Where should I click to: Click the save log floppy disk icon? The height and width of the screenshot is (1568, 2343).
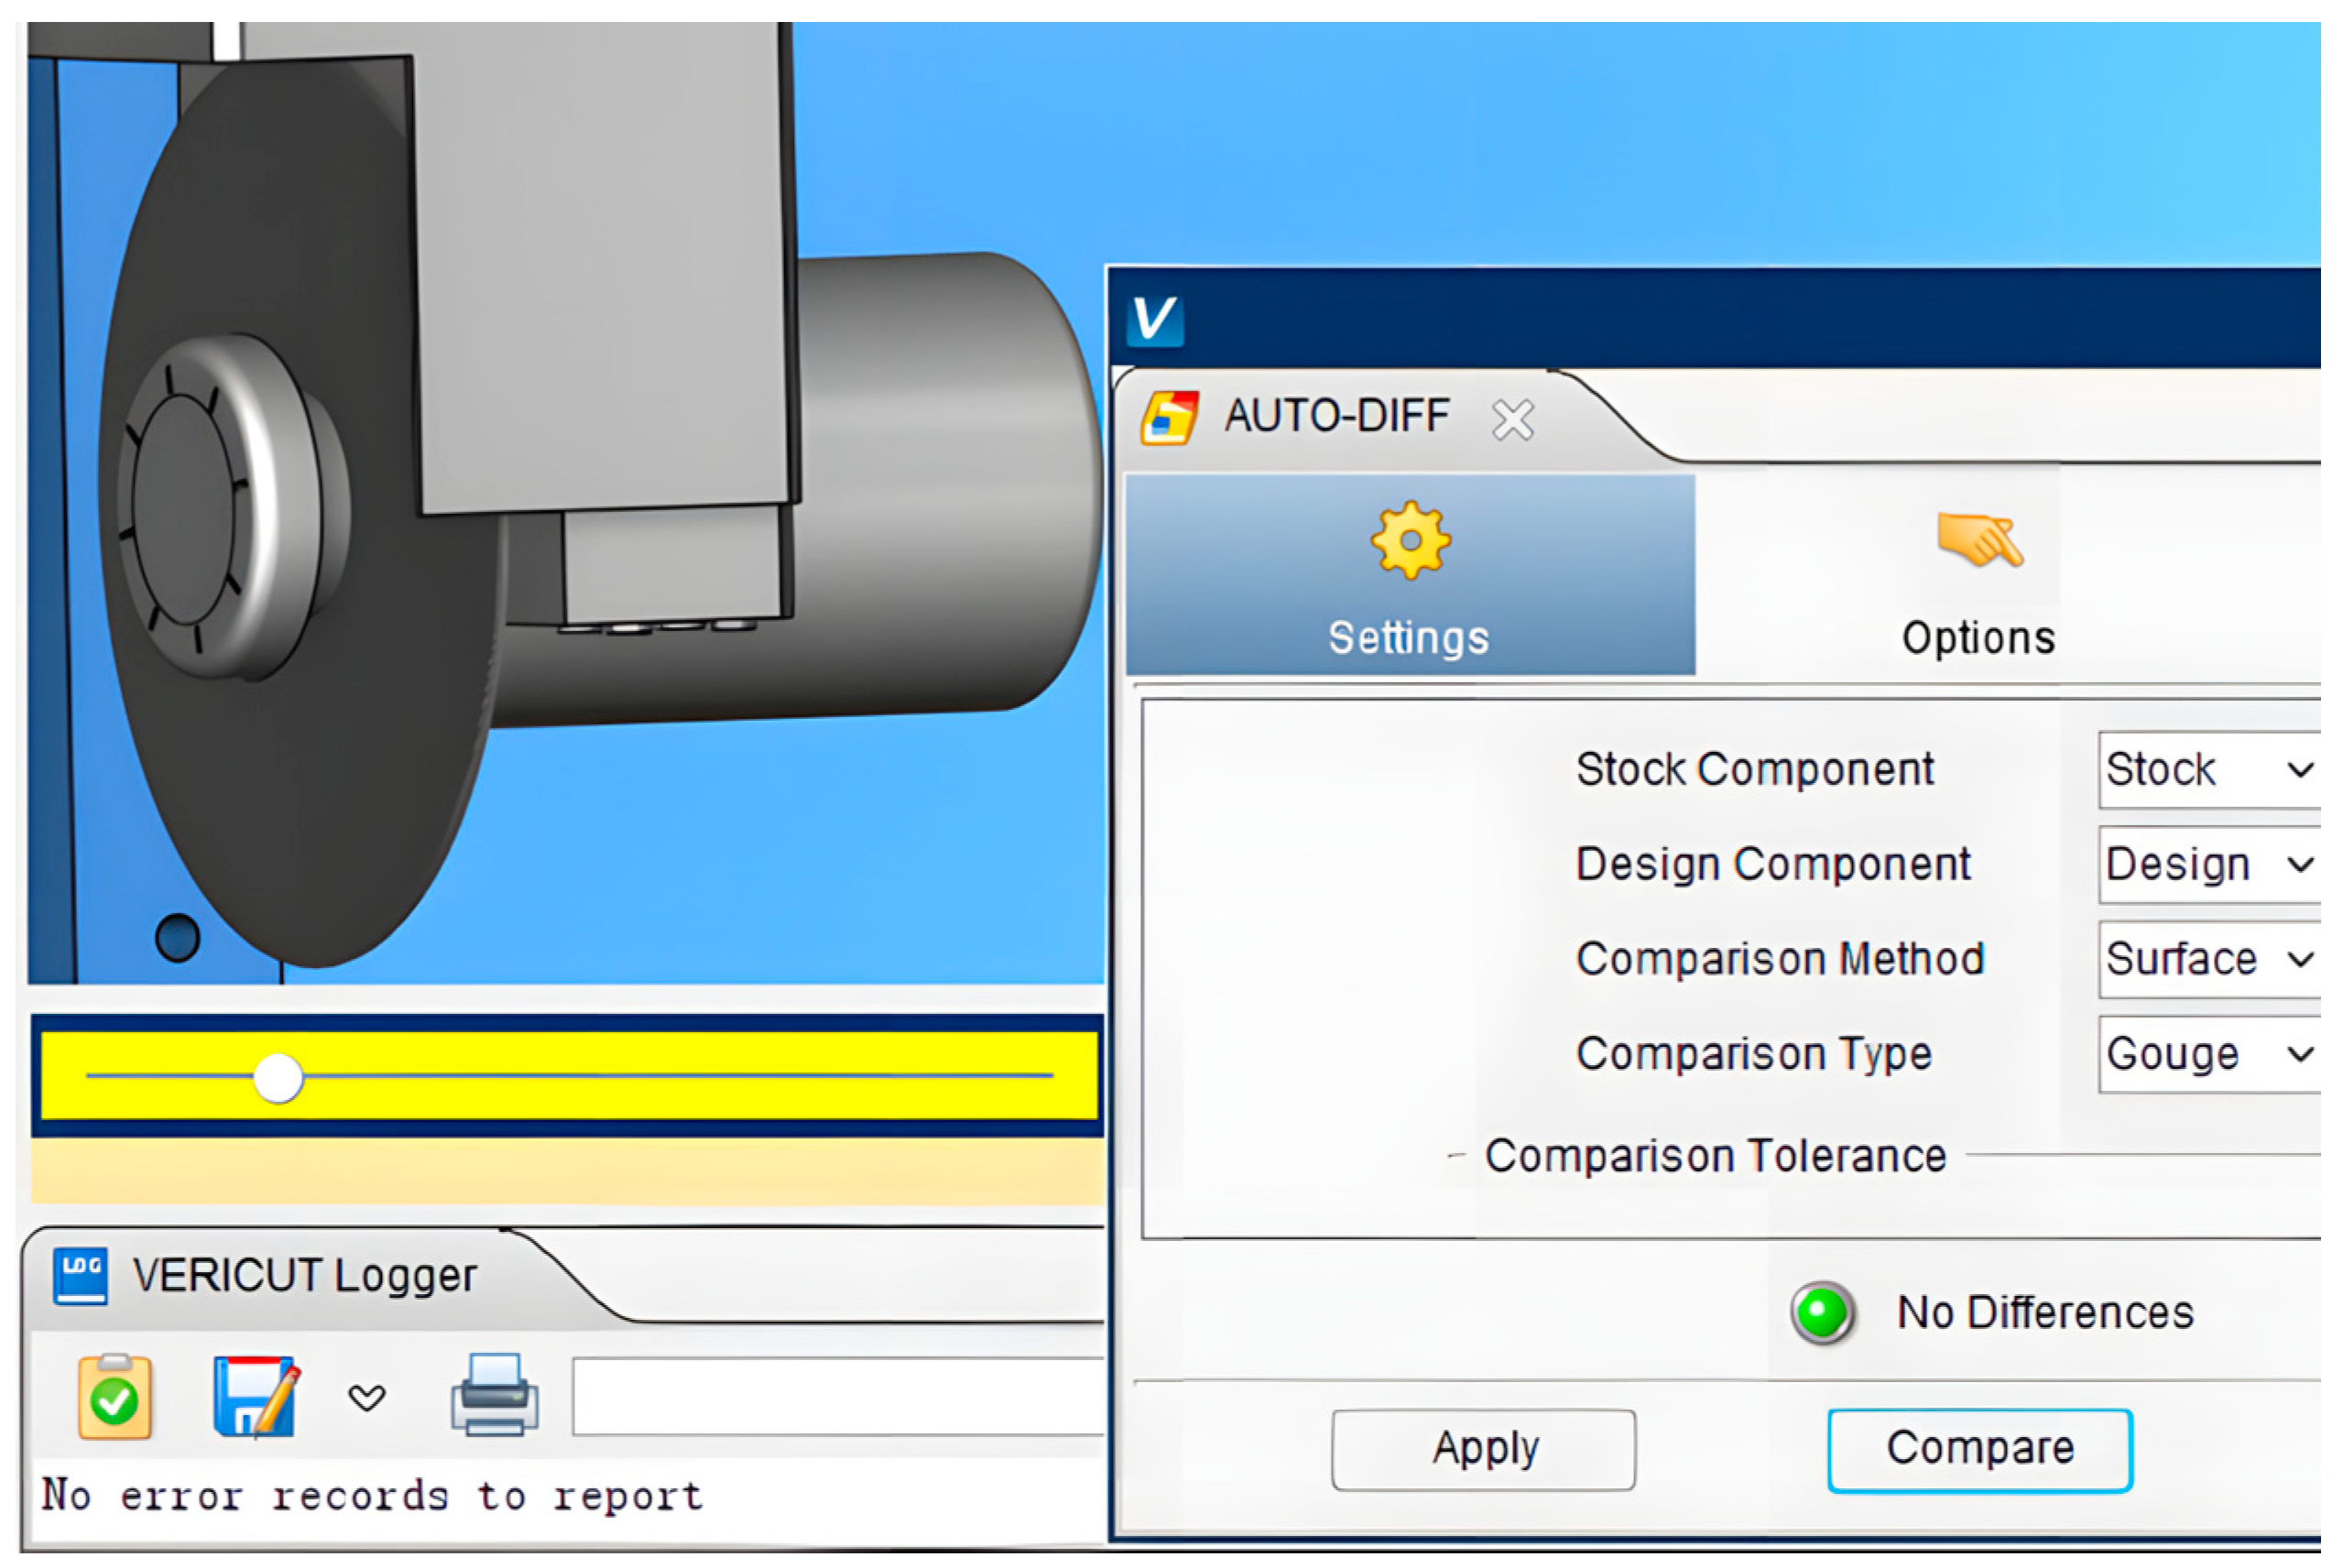pyautogui.click(x=255, y=1397)
